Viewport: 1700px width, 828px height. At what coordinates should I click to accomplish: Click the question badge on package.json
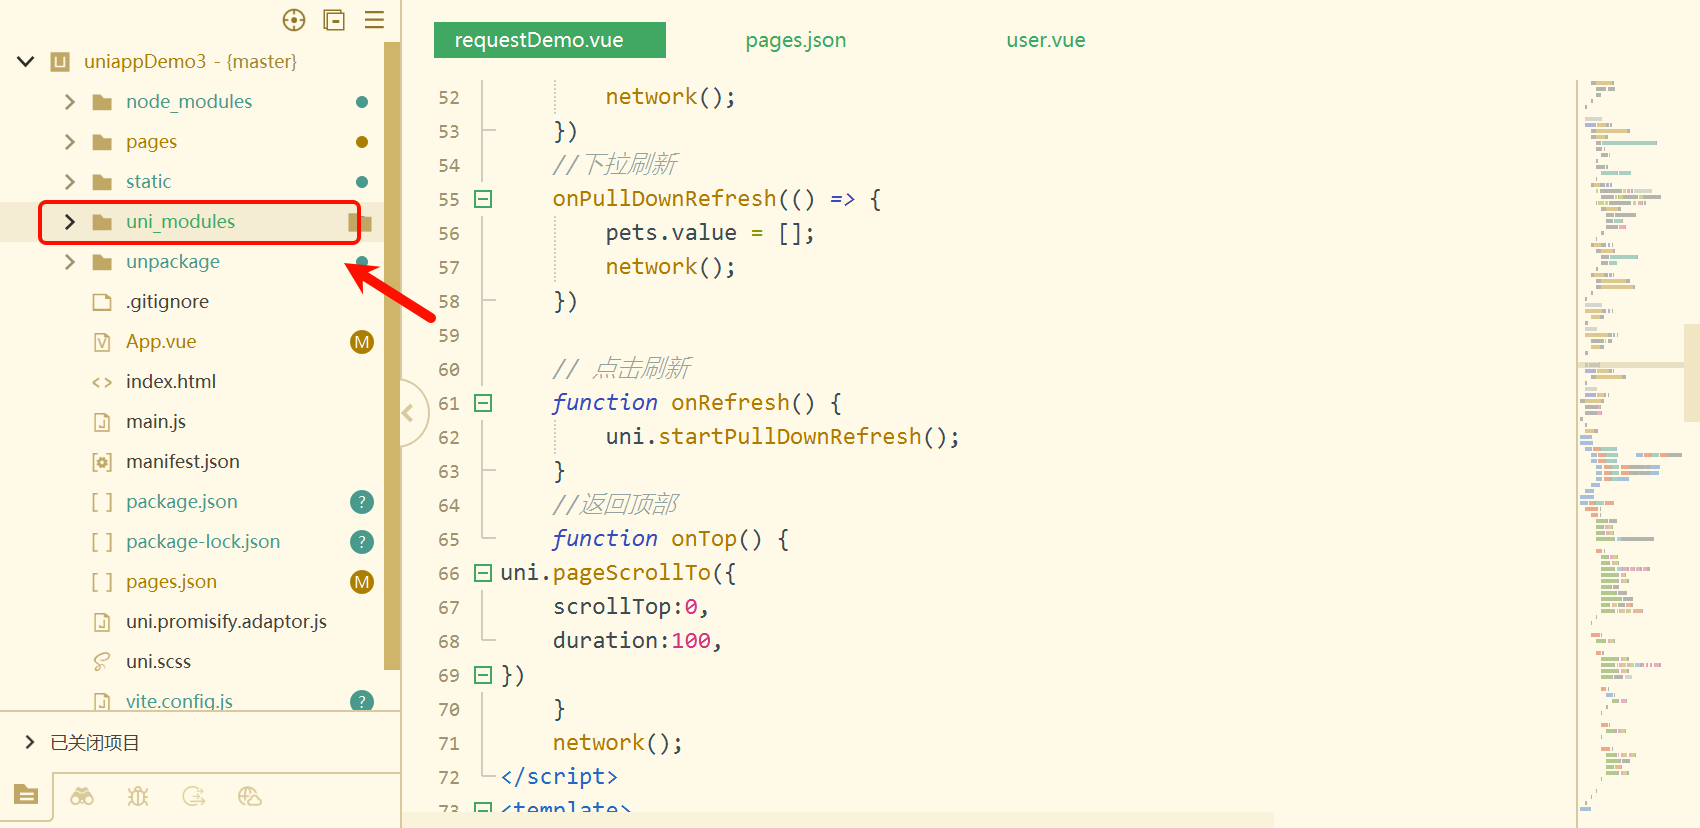click(362, 502)
